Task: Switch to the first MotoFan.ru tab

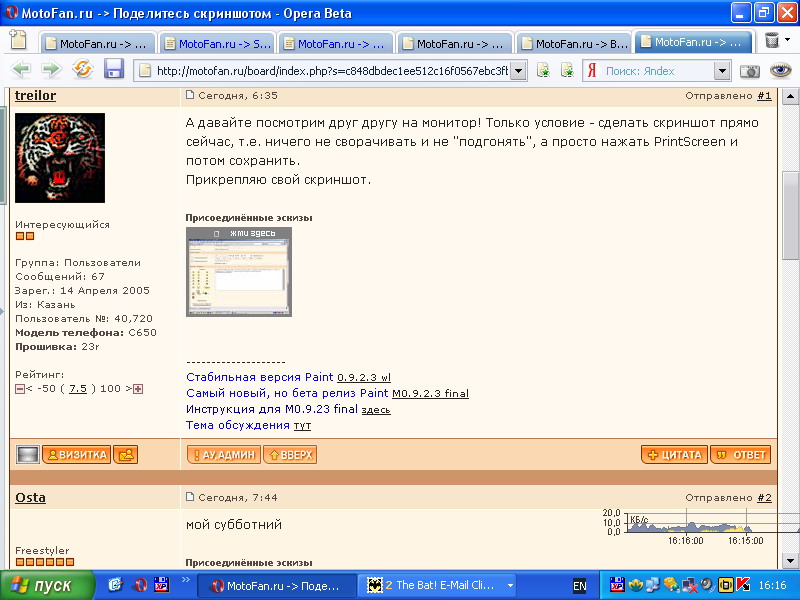Action: pyautogui.click(x=97, y=43)
